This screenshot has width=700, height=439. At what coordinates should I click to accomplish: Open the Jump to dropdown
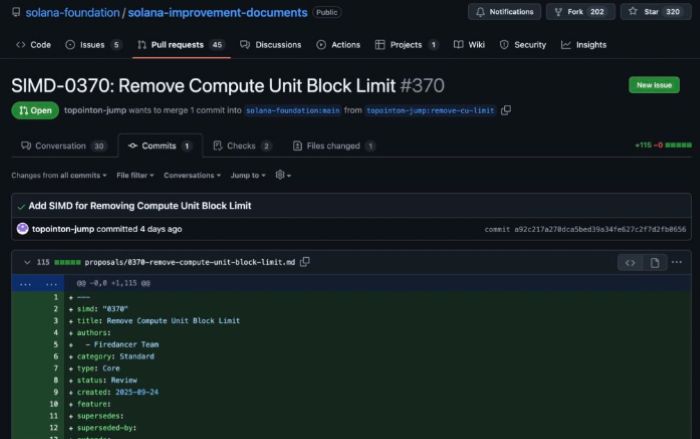click(248, 176)
